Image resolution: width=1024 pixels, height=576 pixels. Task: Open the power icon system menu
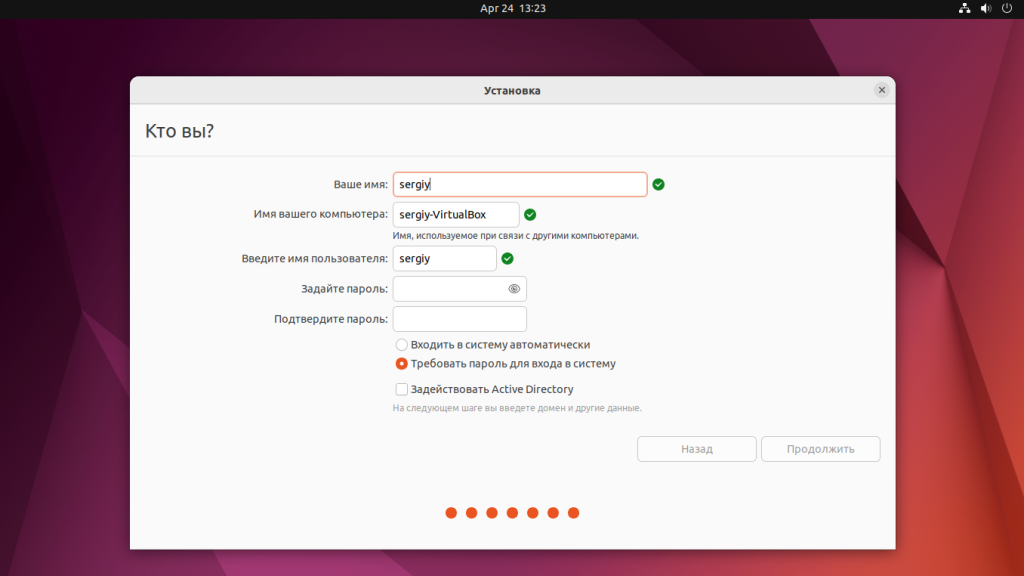tap(1006, 8)
